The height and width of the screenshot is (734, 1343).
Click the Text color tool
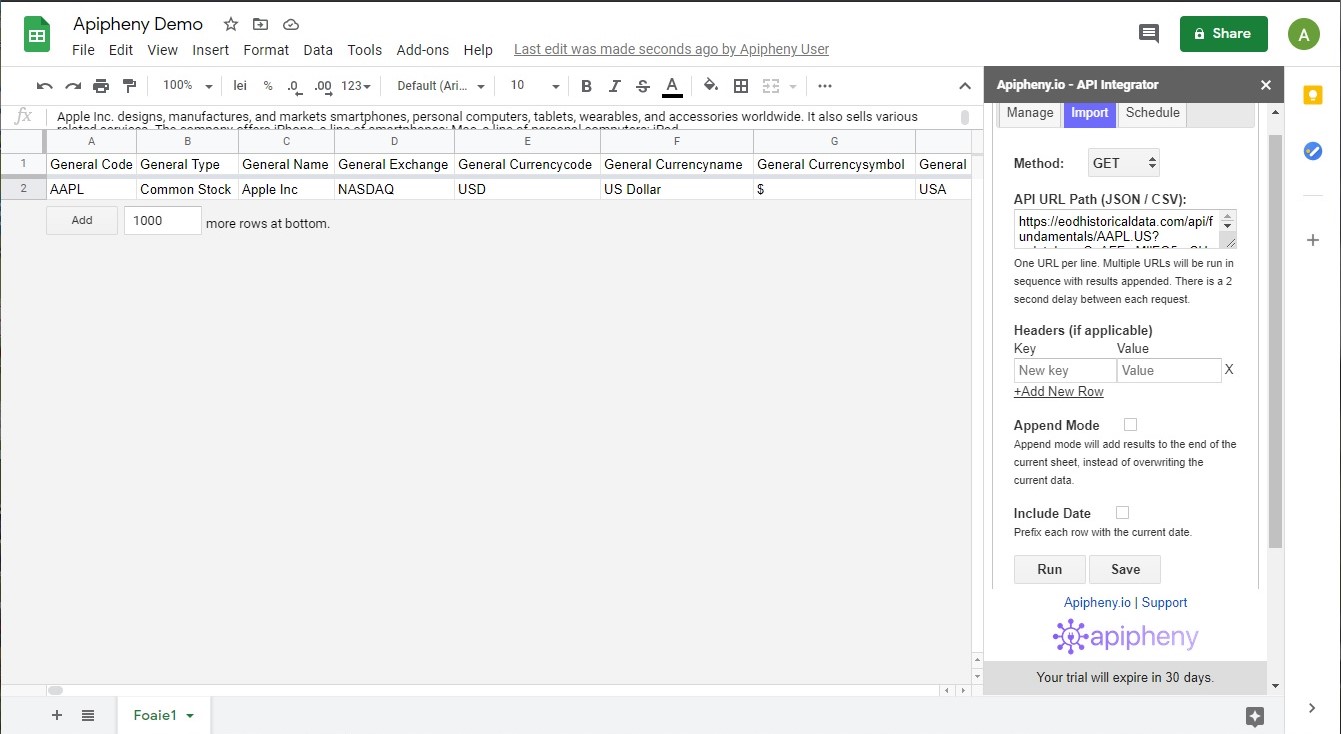click(671, 86)
